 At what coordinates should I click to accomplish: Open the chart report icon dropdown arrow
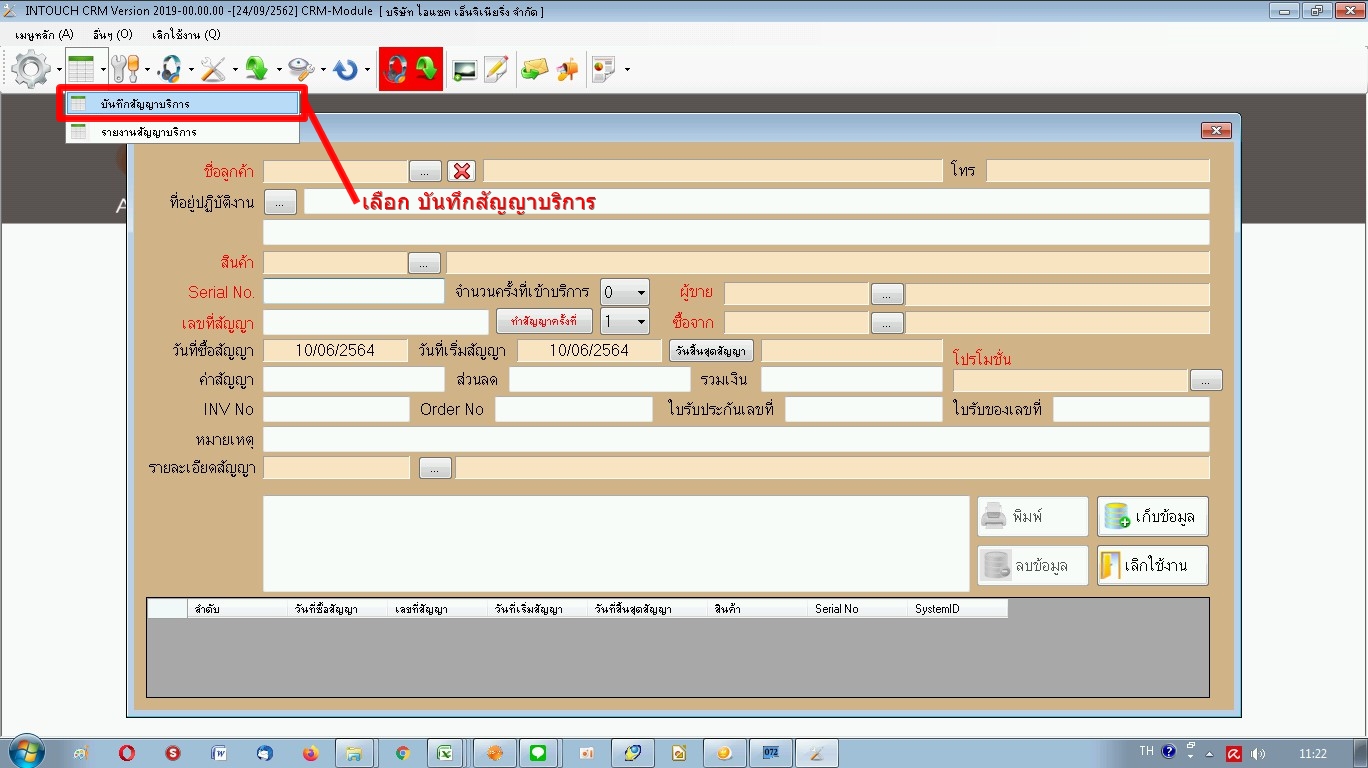pos(627,70)
